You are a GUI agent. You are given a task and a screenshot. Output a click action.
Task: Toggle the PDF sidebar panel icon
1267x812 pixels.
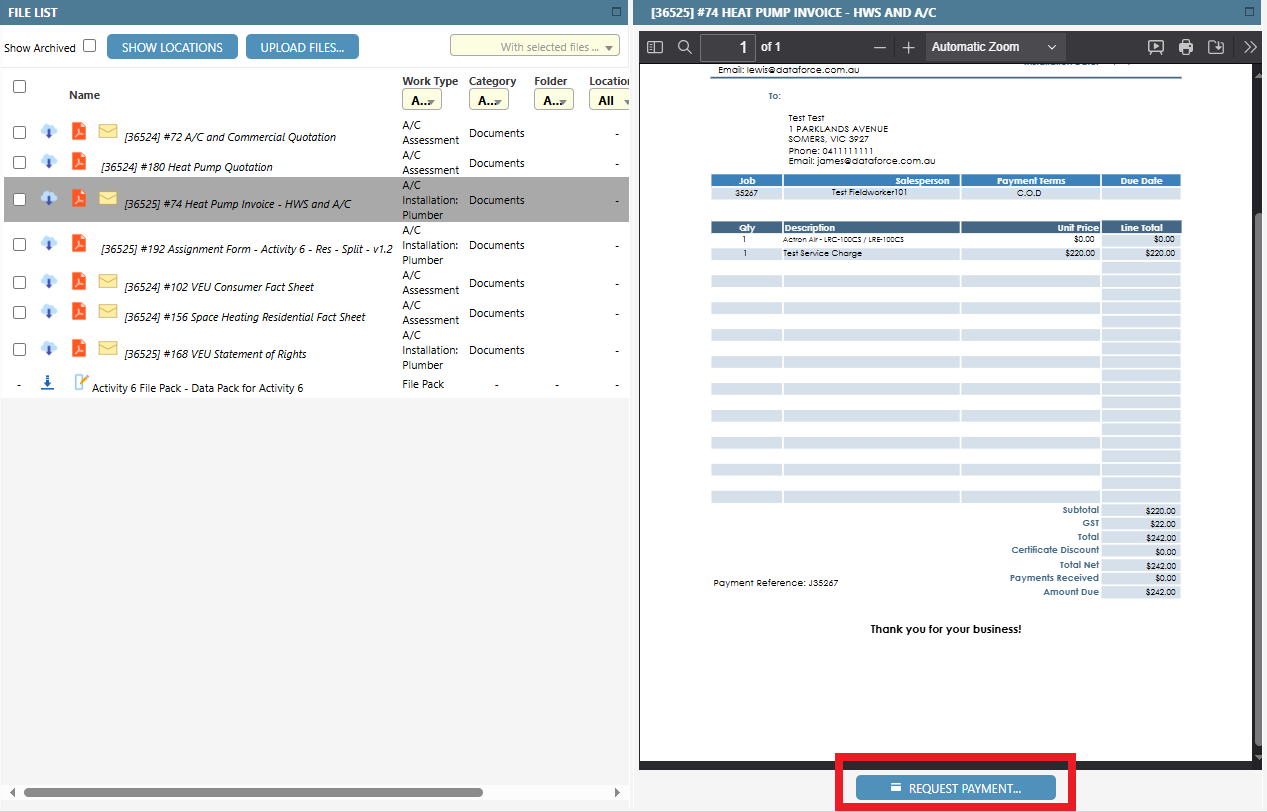click(x=655, y=46)
